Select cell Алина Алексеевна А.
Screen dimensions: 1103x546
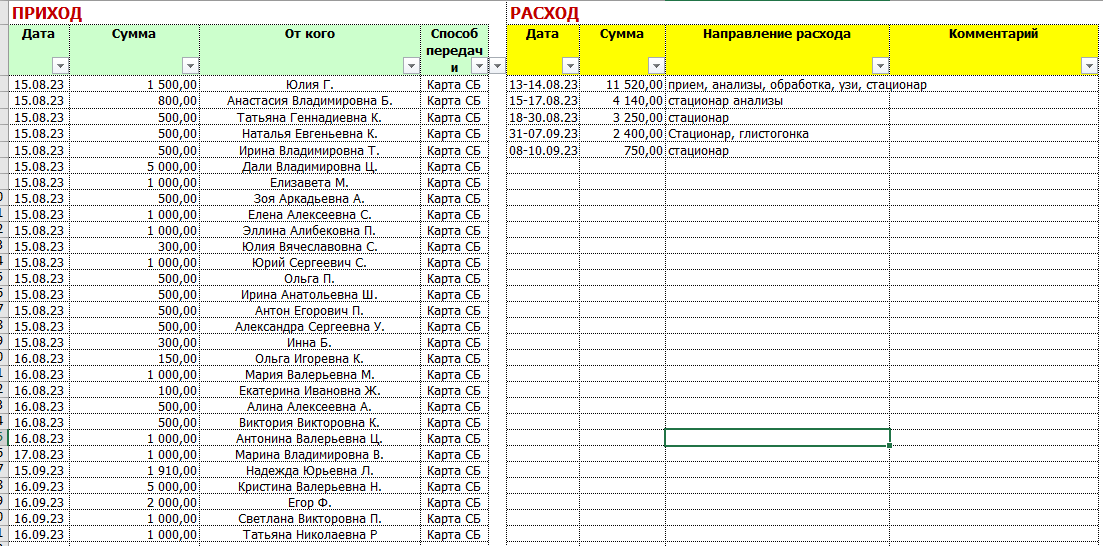pyautogui.click(x=310, y=406)
